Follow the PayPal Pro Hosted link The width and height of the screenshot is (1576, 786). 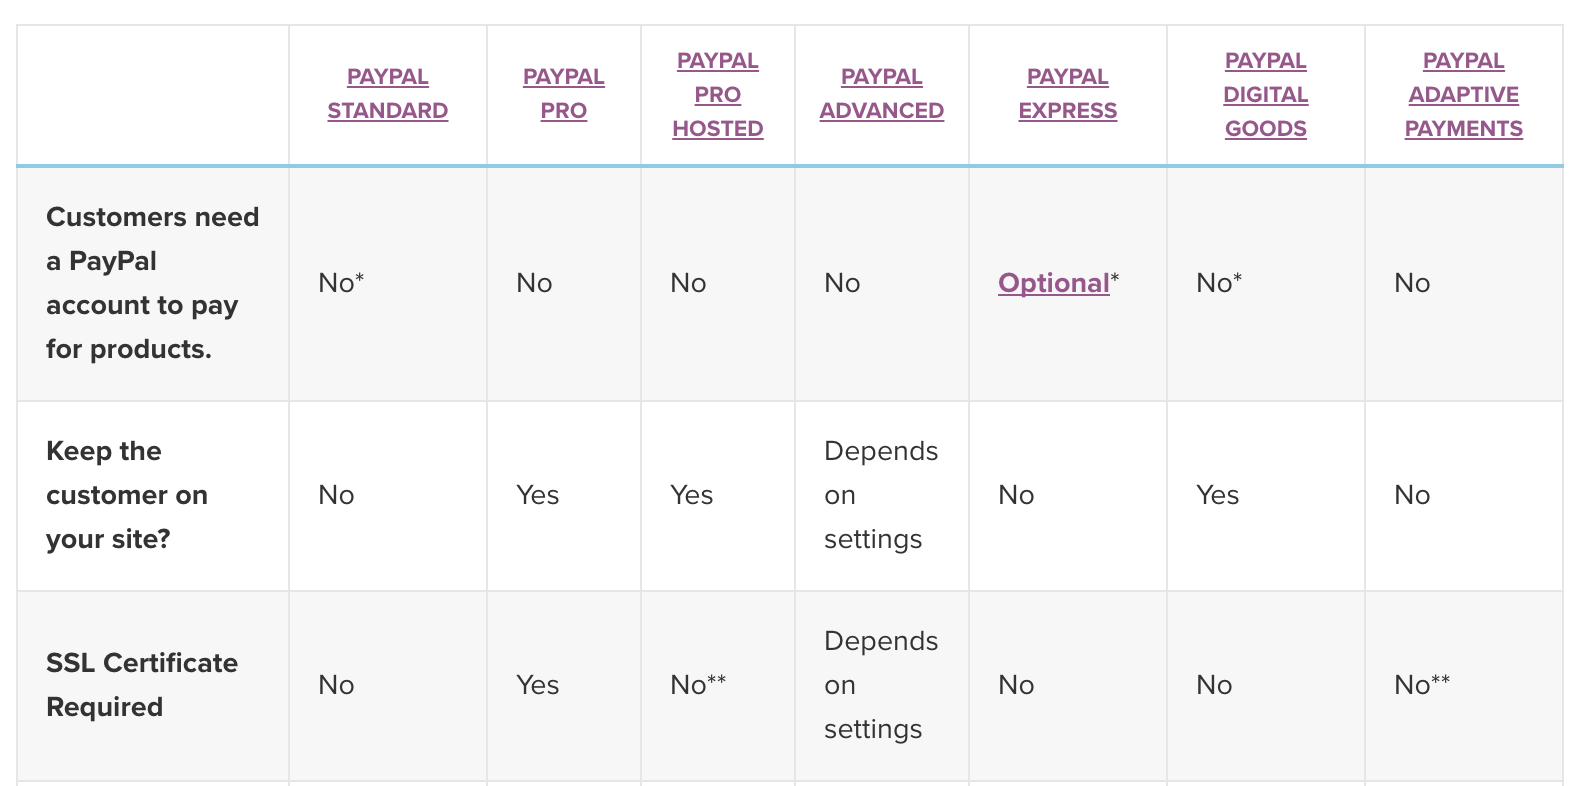(x=718, y=95)
